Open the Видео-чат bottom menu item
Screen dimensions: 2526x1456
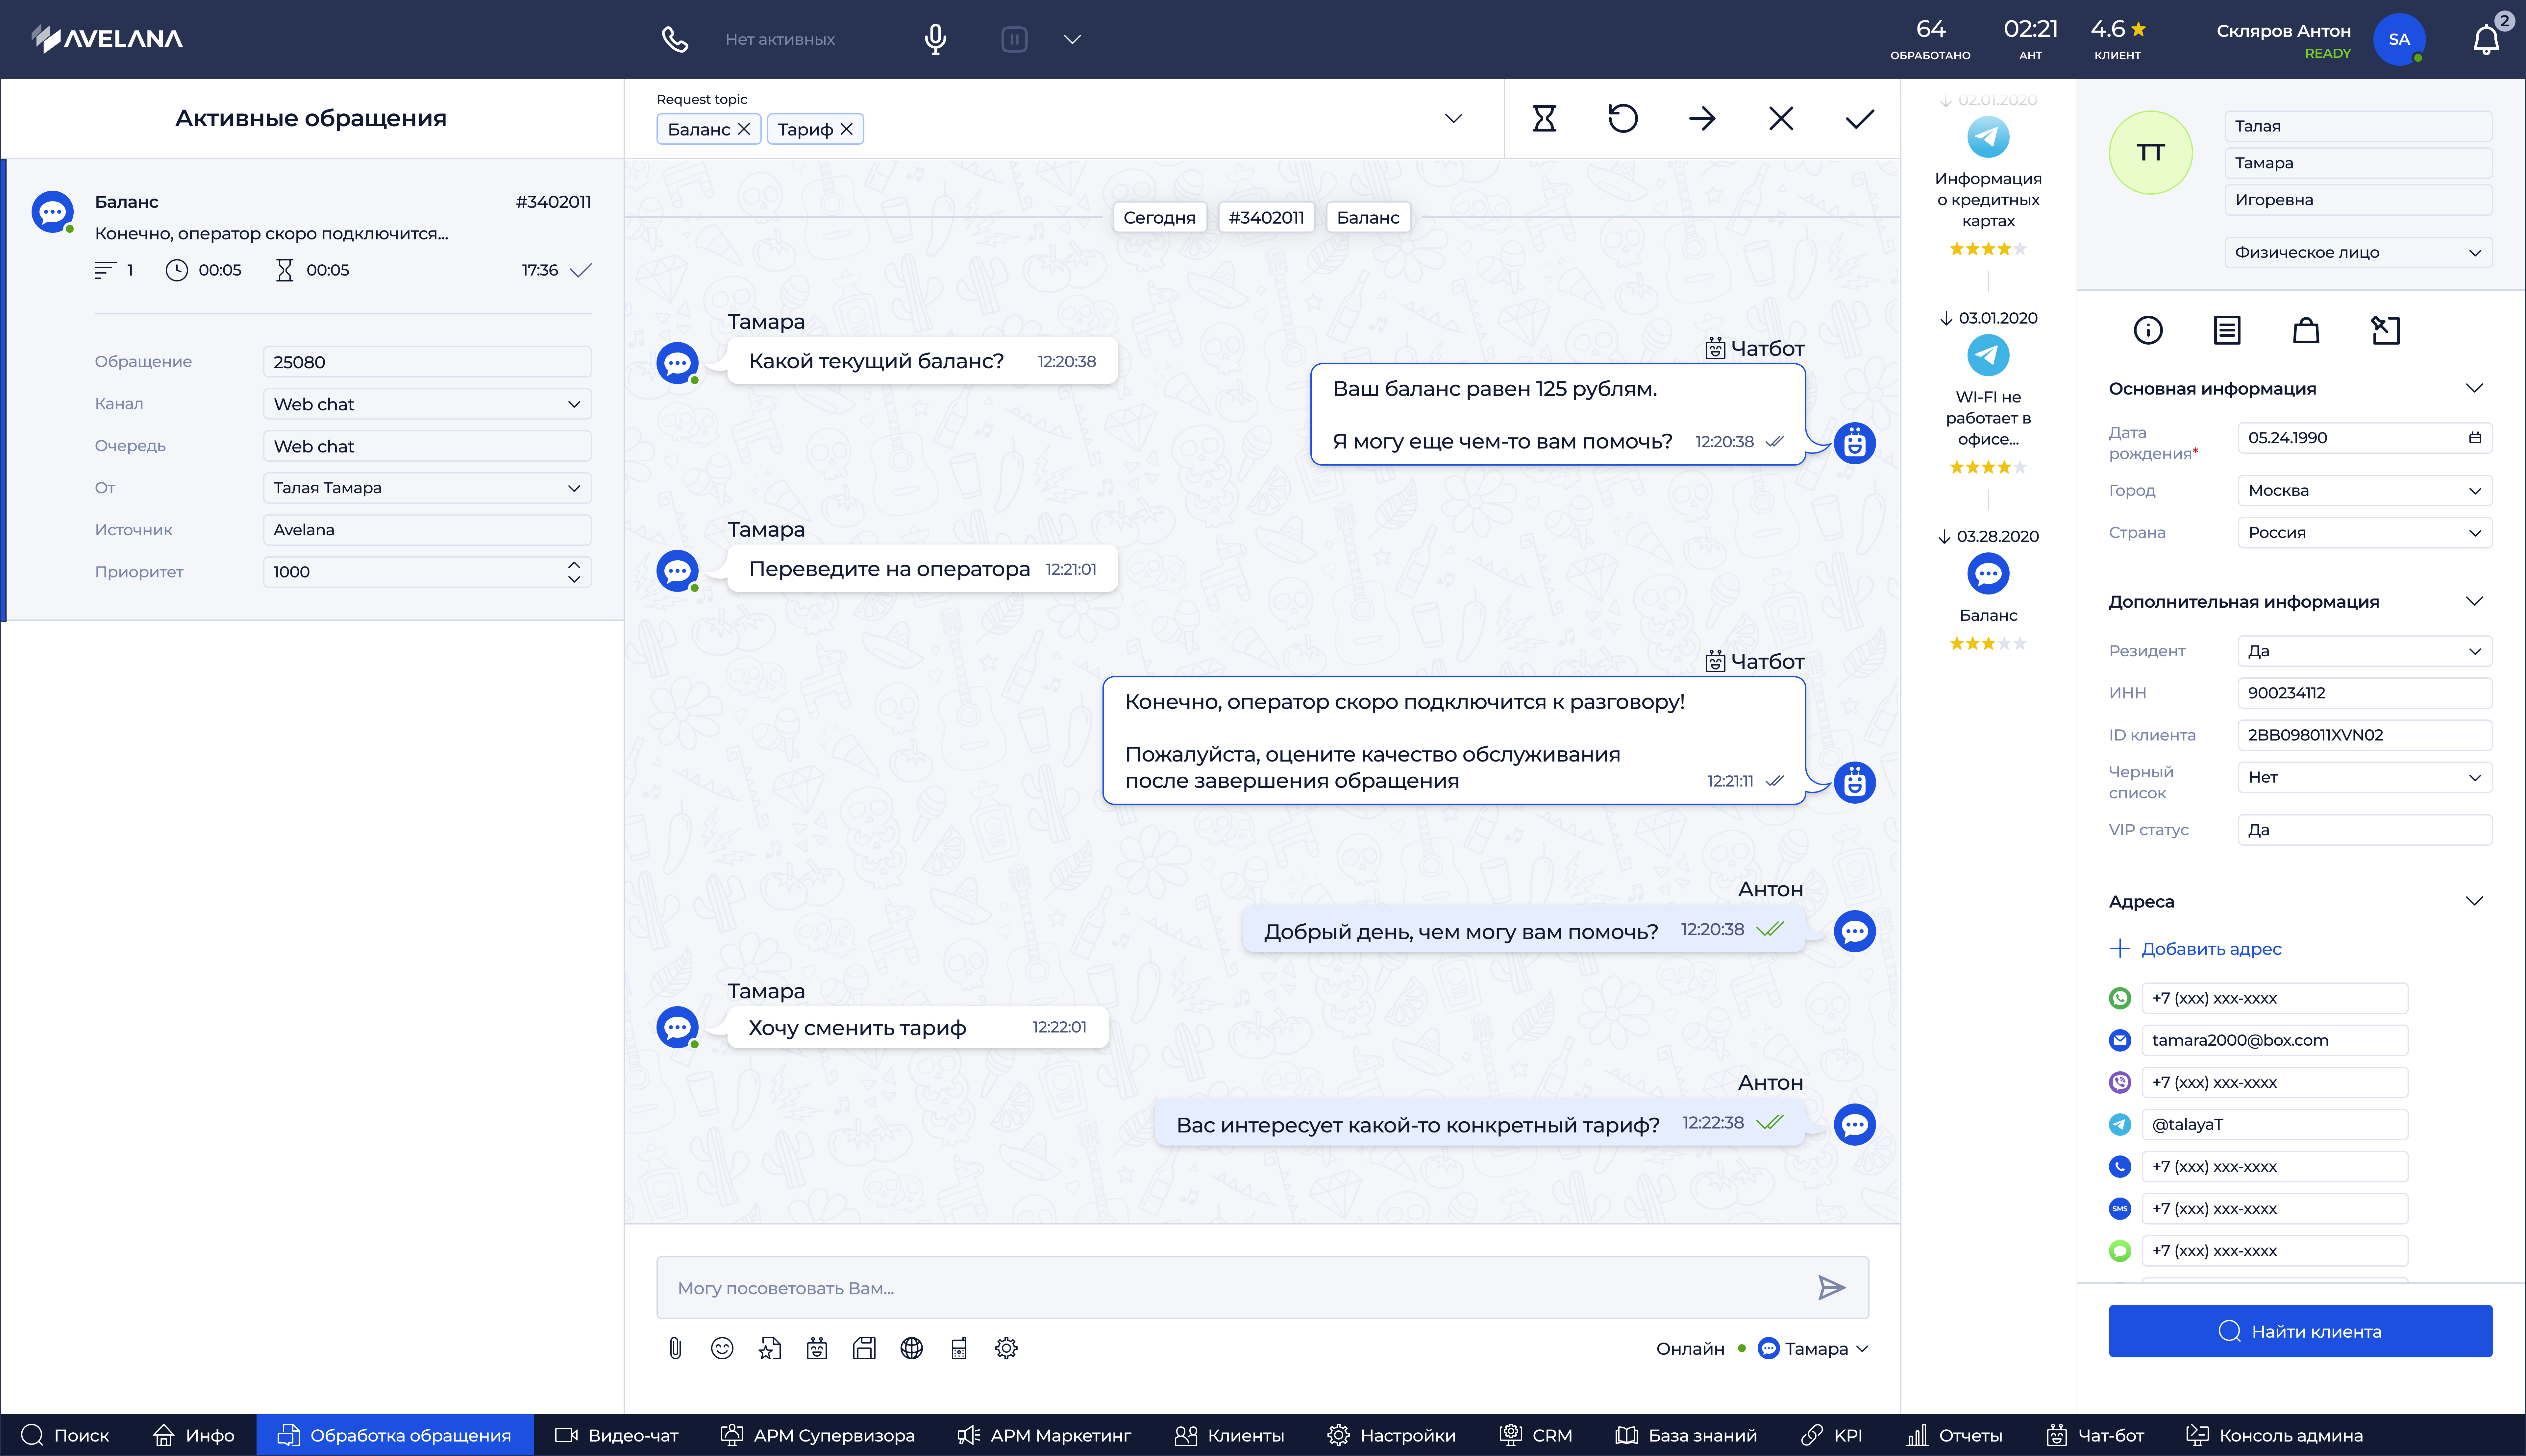617,1435
